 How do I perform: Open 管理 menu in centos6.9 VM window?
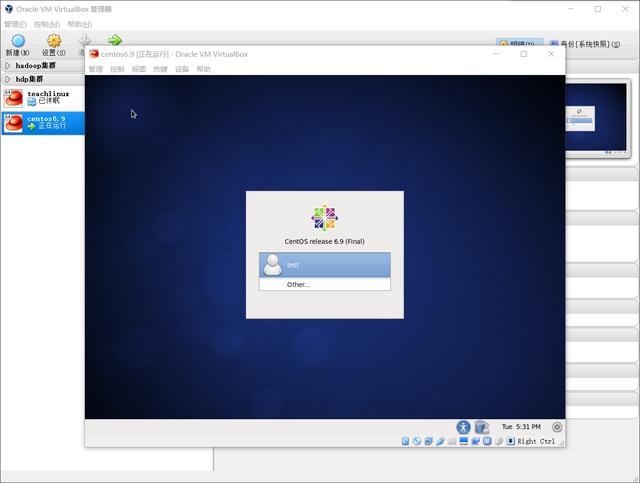(96, 69)
